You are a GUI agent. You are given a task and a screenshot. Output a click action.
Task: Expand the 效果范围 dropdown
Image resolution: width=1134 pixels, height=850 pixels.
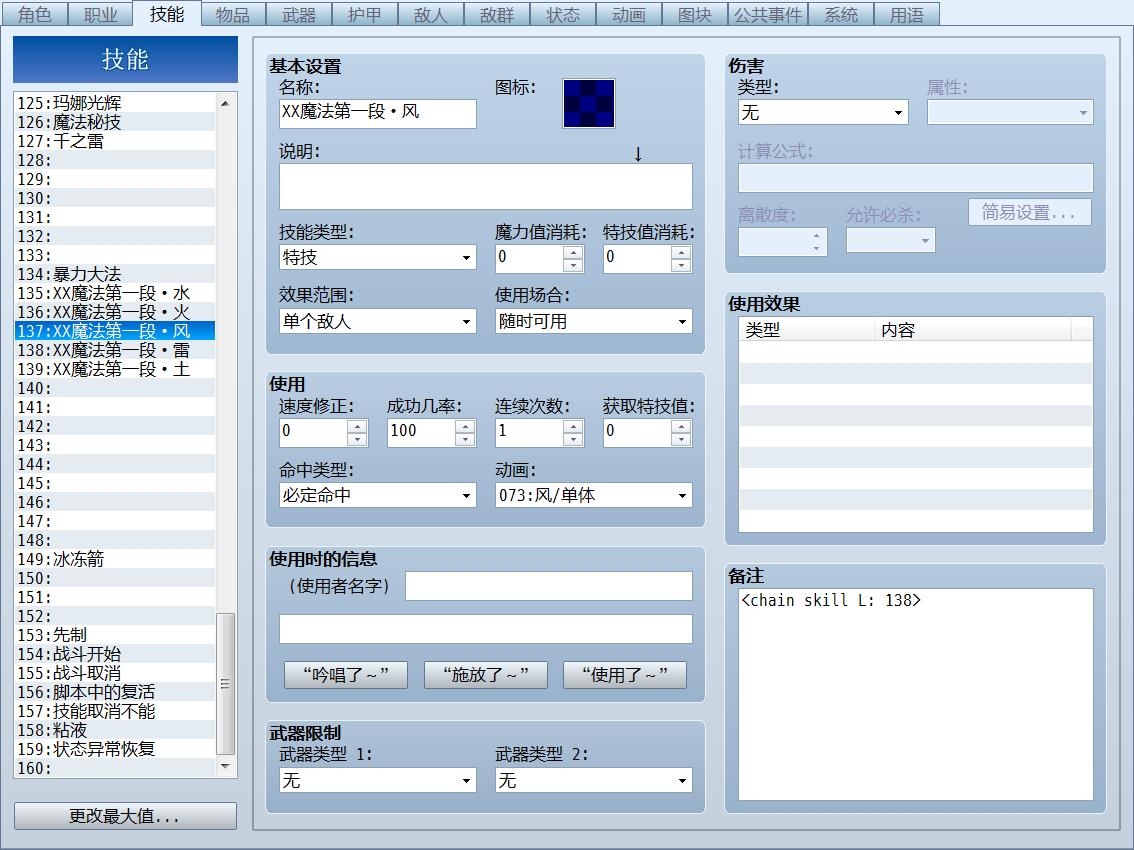(x=378, y=321)
